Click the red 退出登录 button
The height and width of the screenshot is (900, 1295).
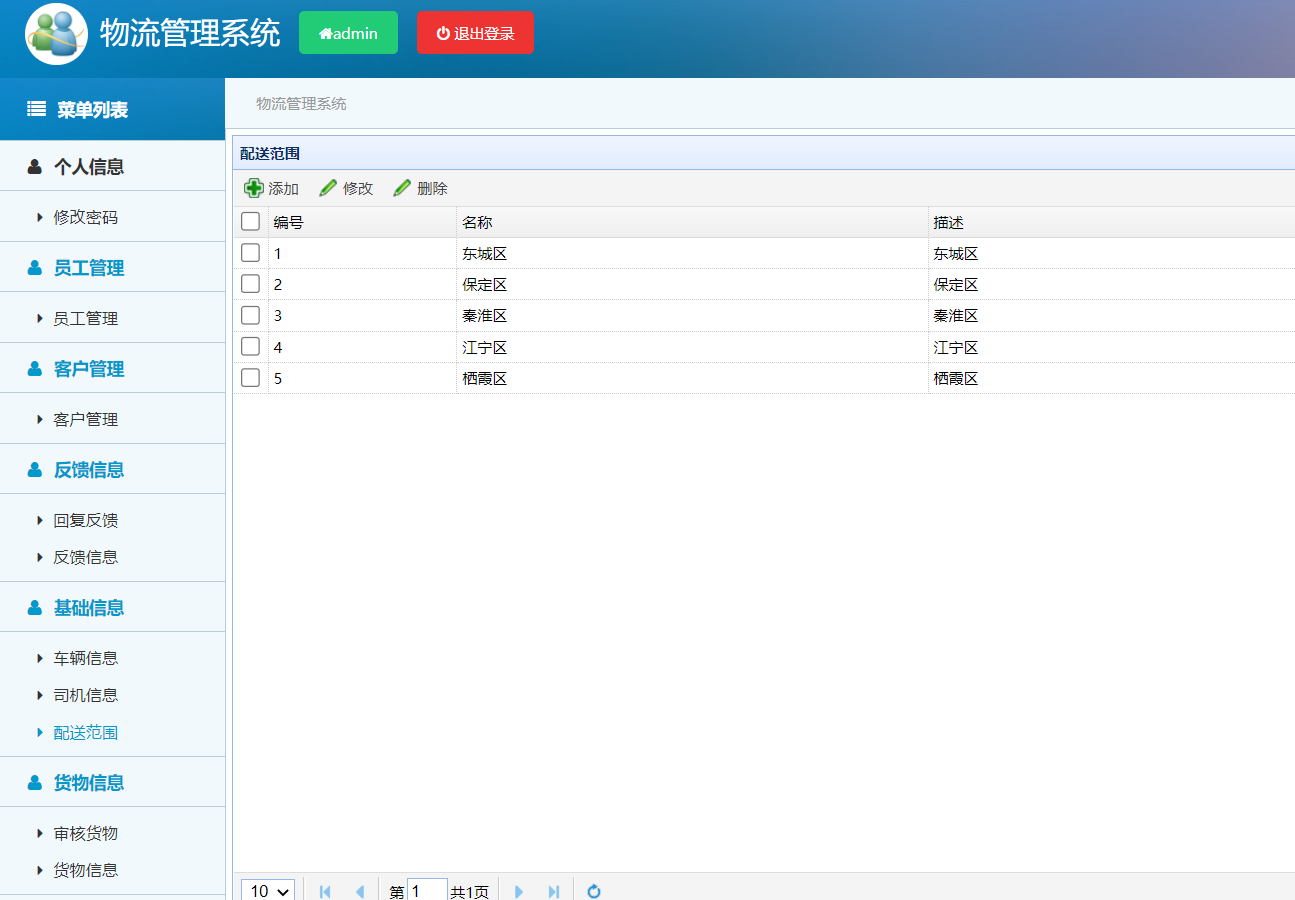[475, 32]
